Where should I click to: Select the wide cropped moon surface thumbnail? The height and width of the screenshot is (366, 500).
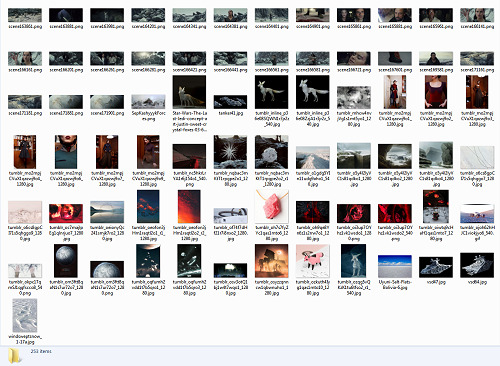click(107, 269)
